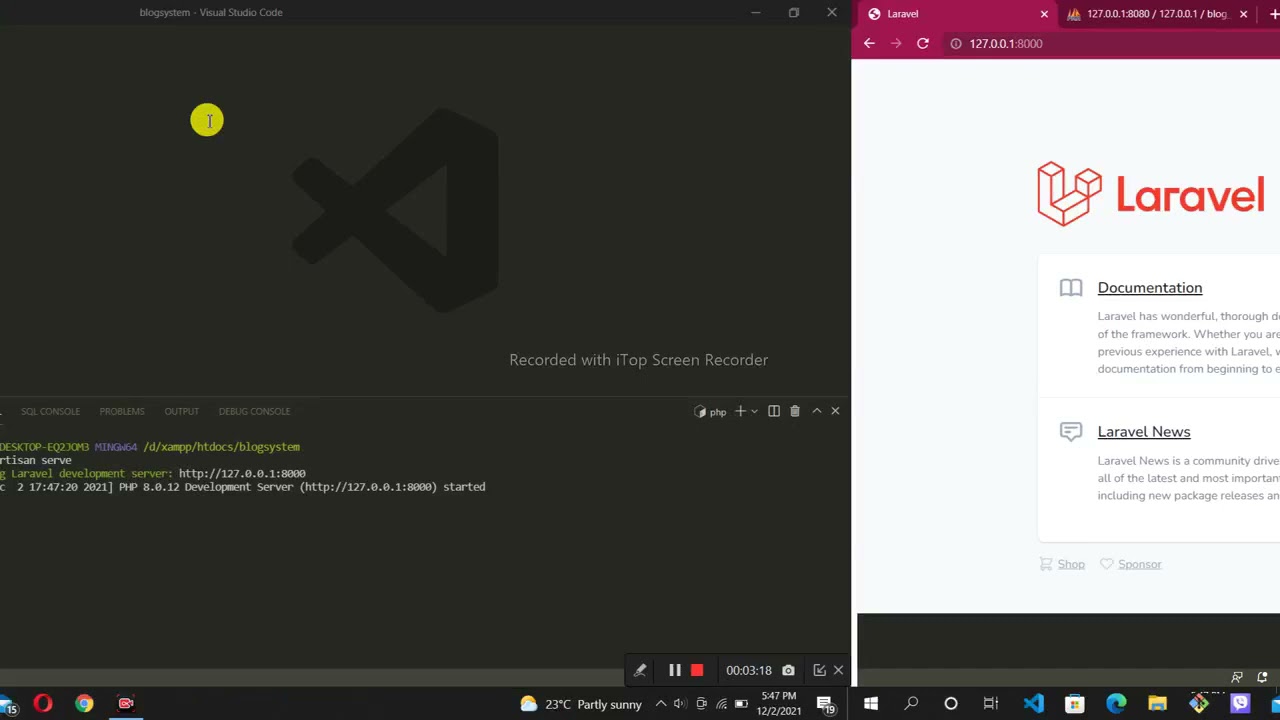Open Visual Studio Code from recorded taskbar
Screen dimensions: 1280x720
pyautogui.click(x=1033, y=704)
